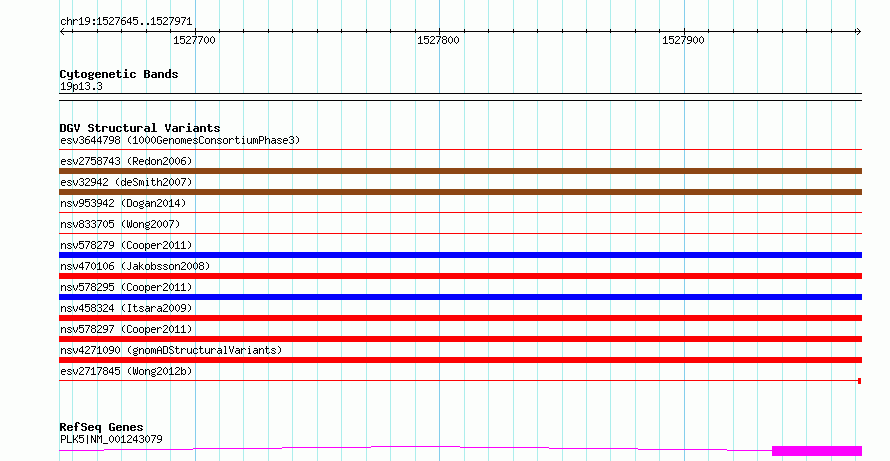Click the thin red line under nsv833705
The width and height of the screenshot is (890, 461).
pos(460,234)
